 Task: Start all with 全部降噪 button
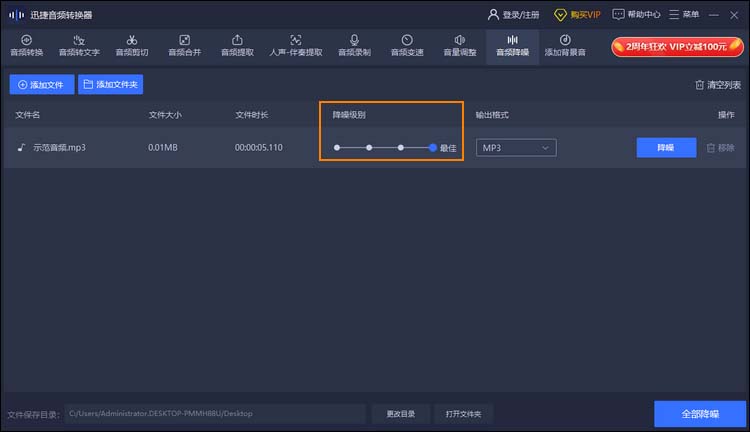(700, 414)
